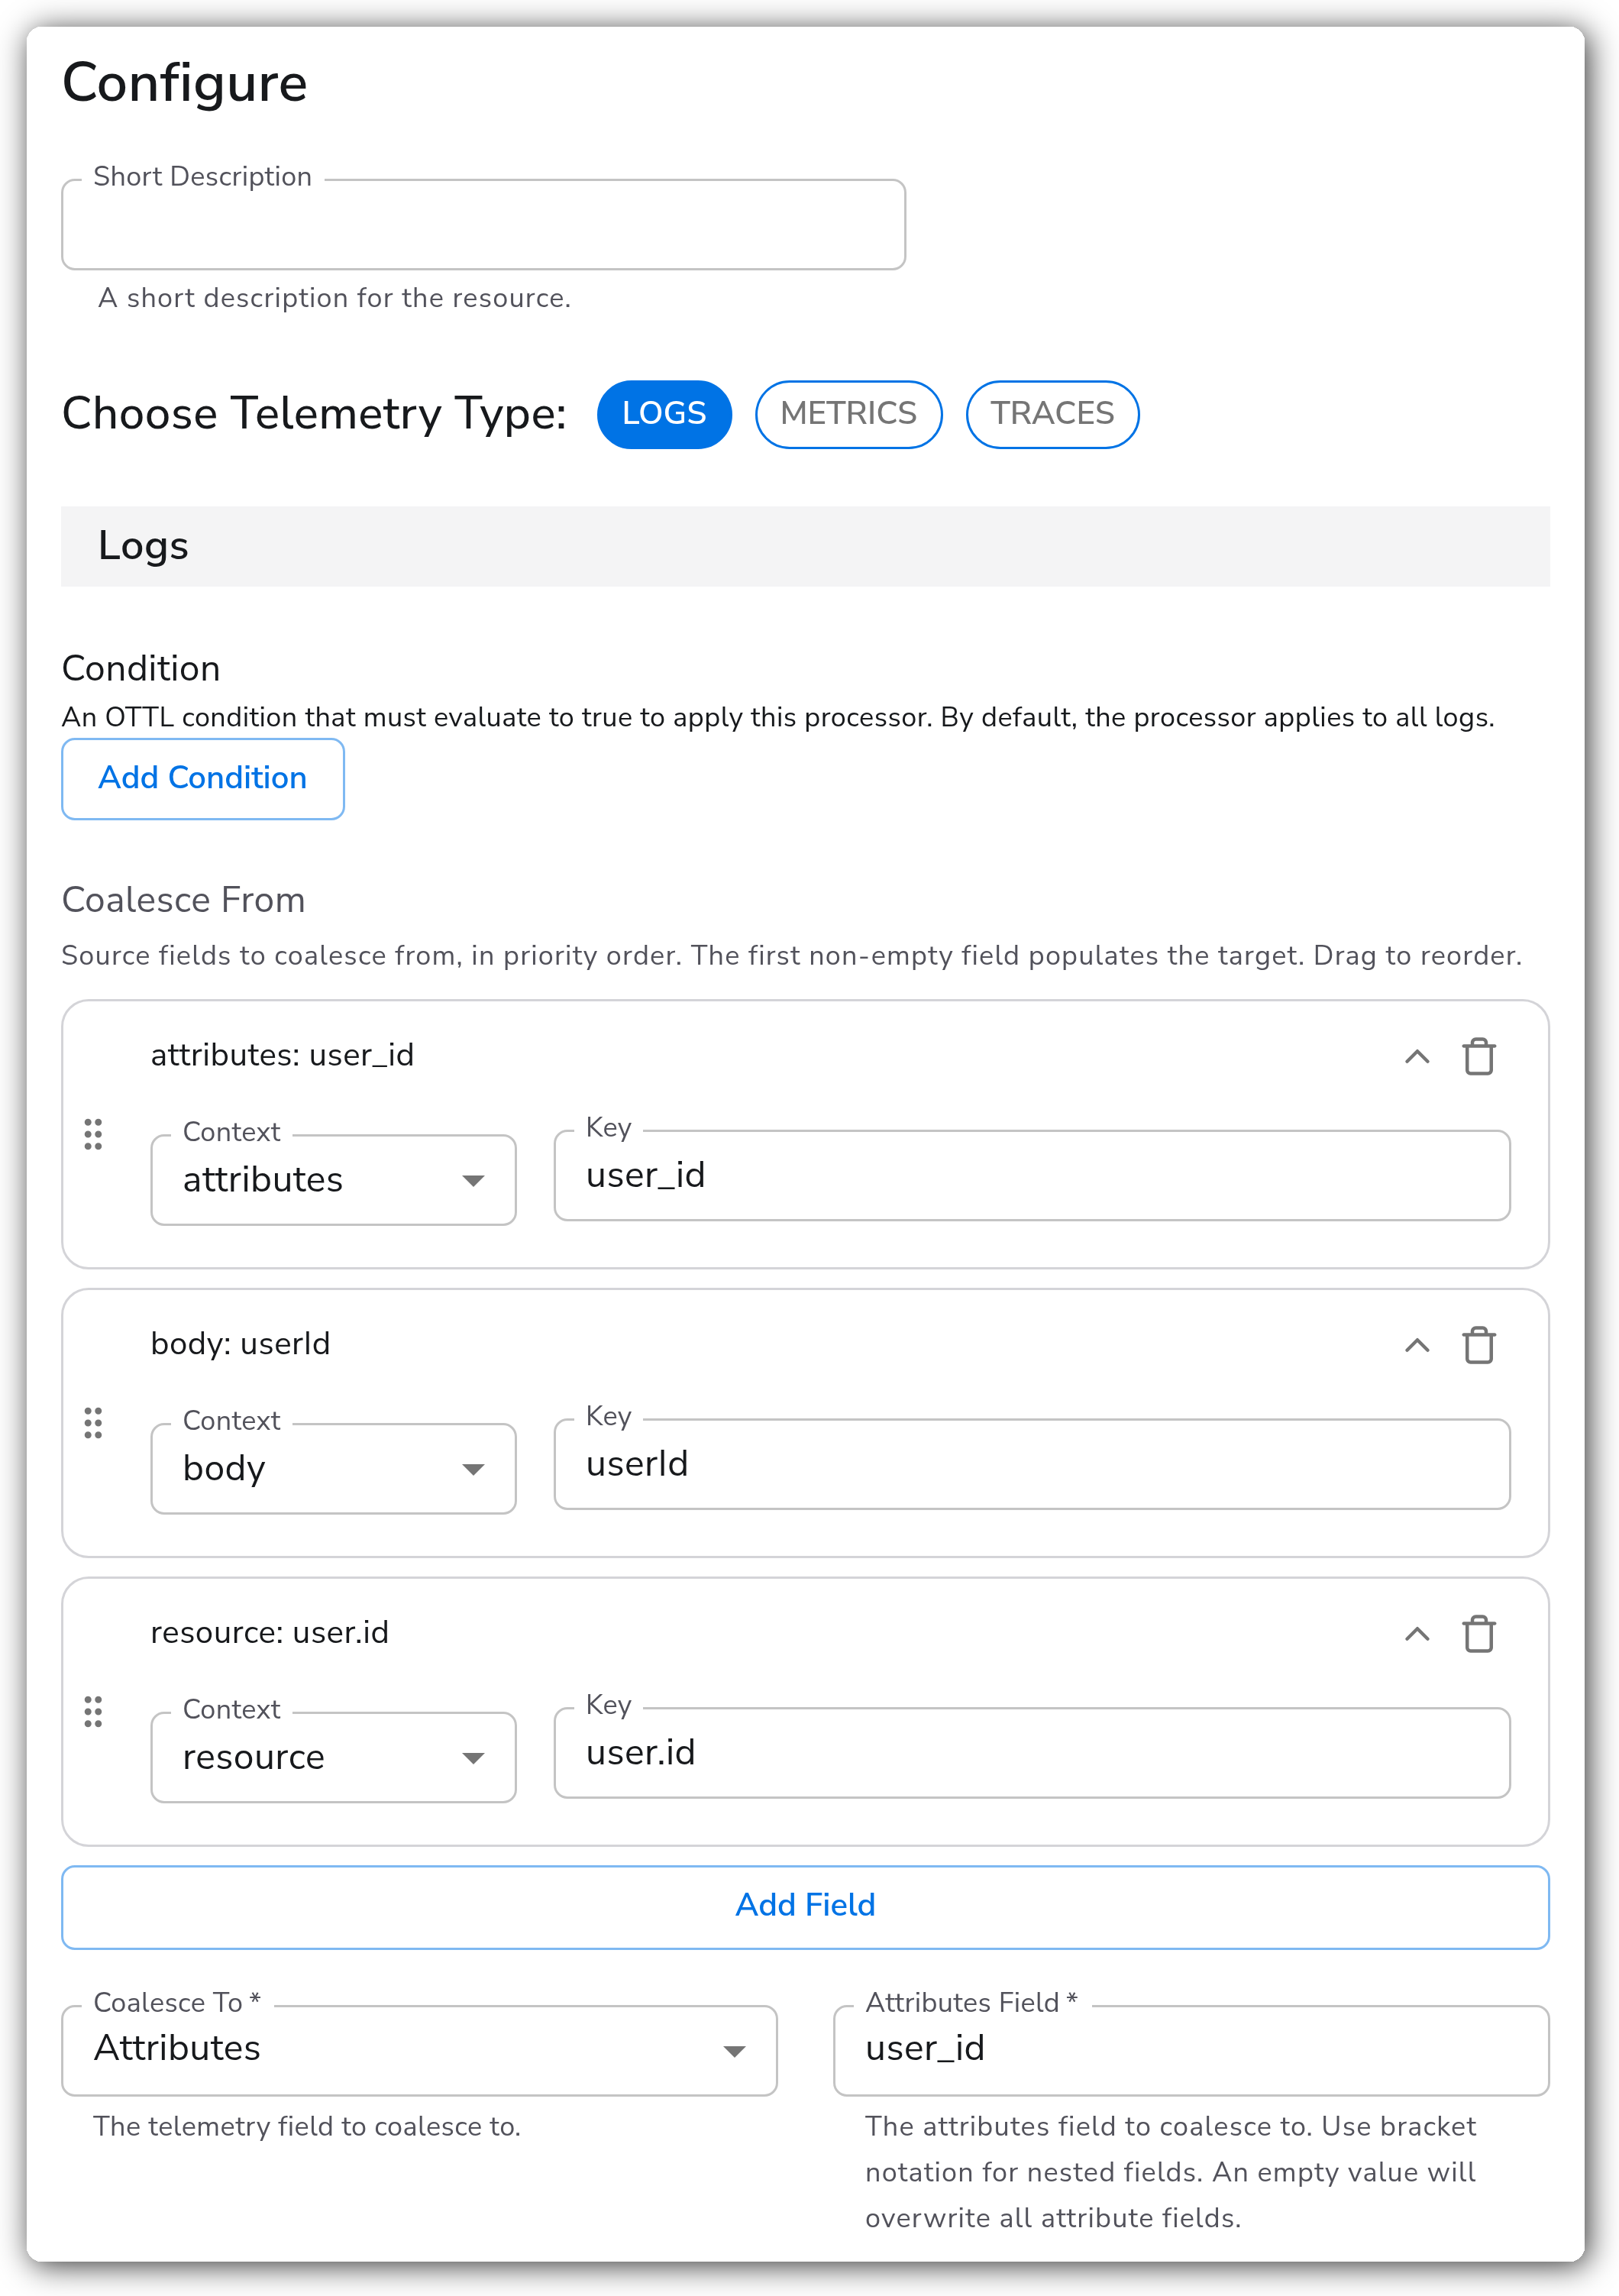The height and width of the screenshot is (2296, 1619).
Task: Grab drag handle of resource: user.id row
Action: [x=93, y=1711]
